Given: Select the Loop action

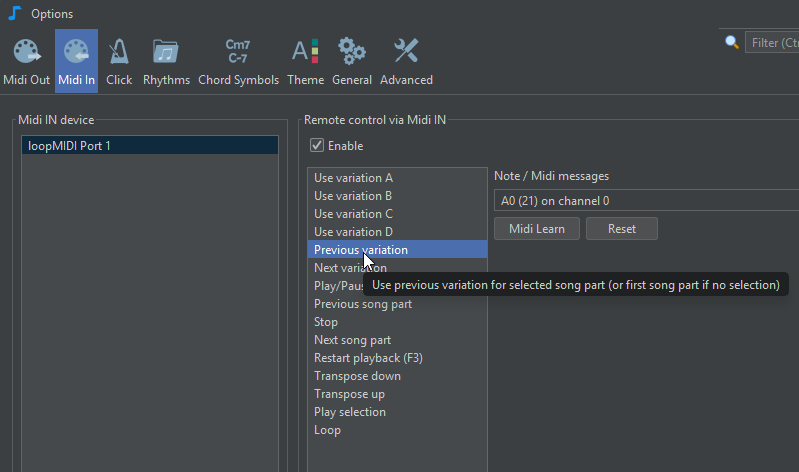Looking at the screenshot, I should point(327,430).
